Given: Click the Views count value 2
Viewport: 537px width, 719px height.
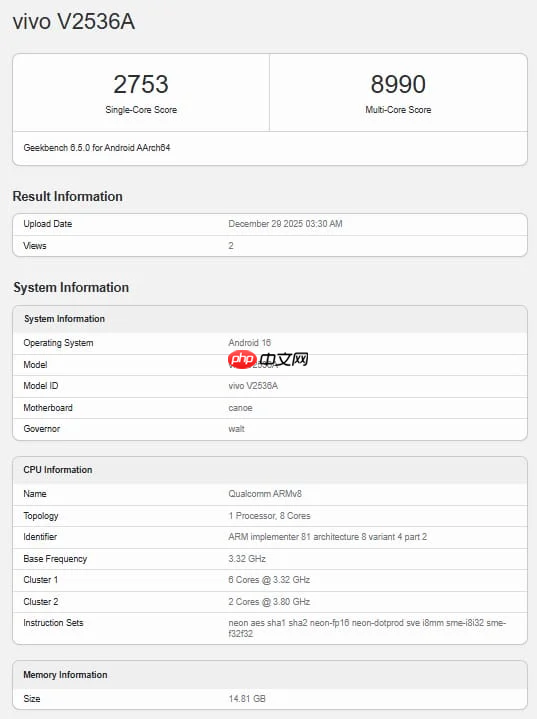Looking at the screenshot, I should pyautogui.click(x=231, y=246).
